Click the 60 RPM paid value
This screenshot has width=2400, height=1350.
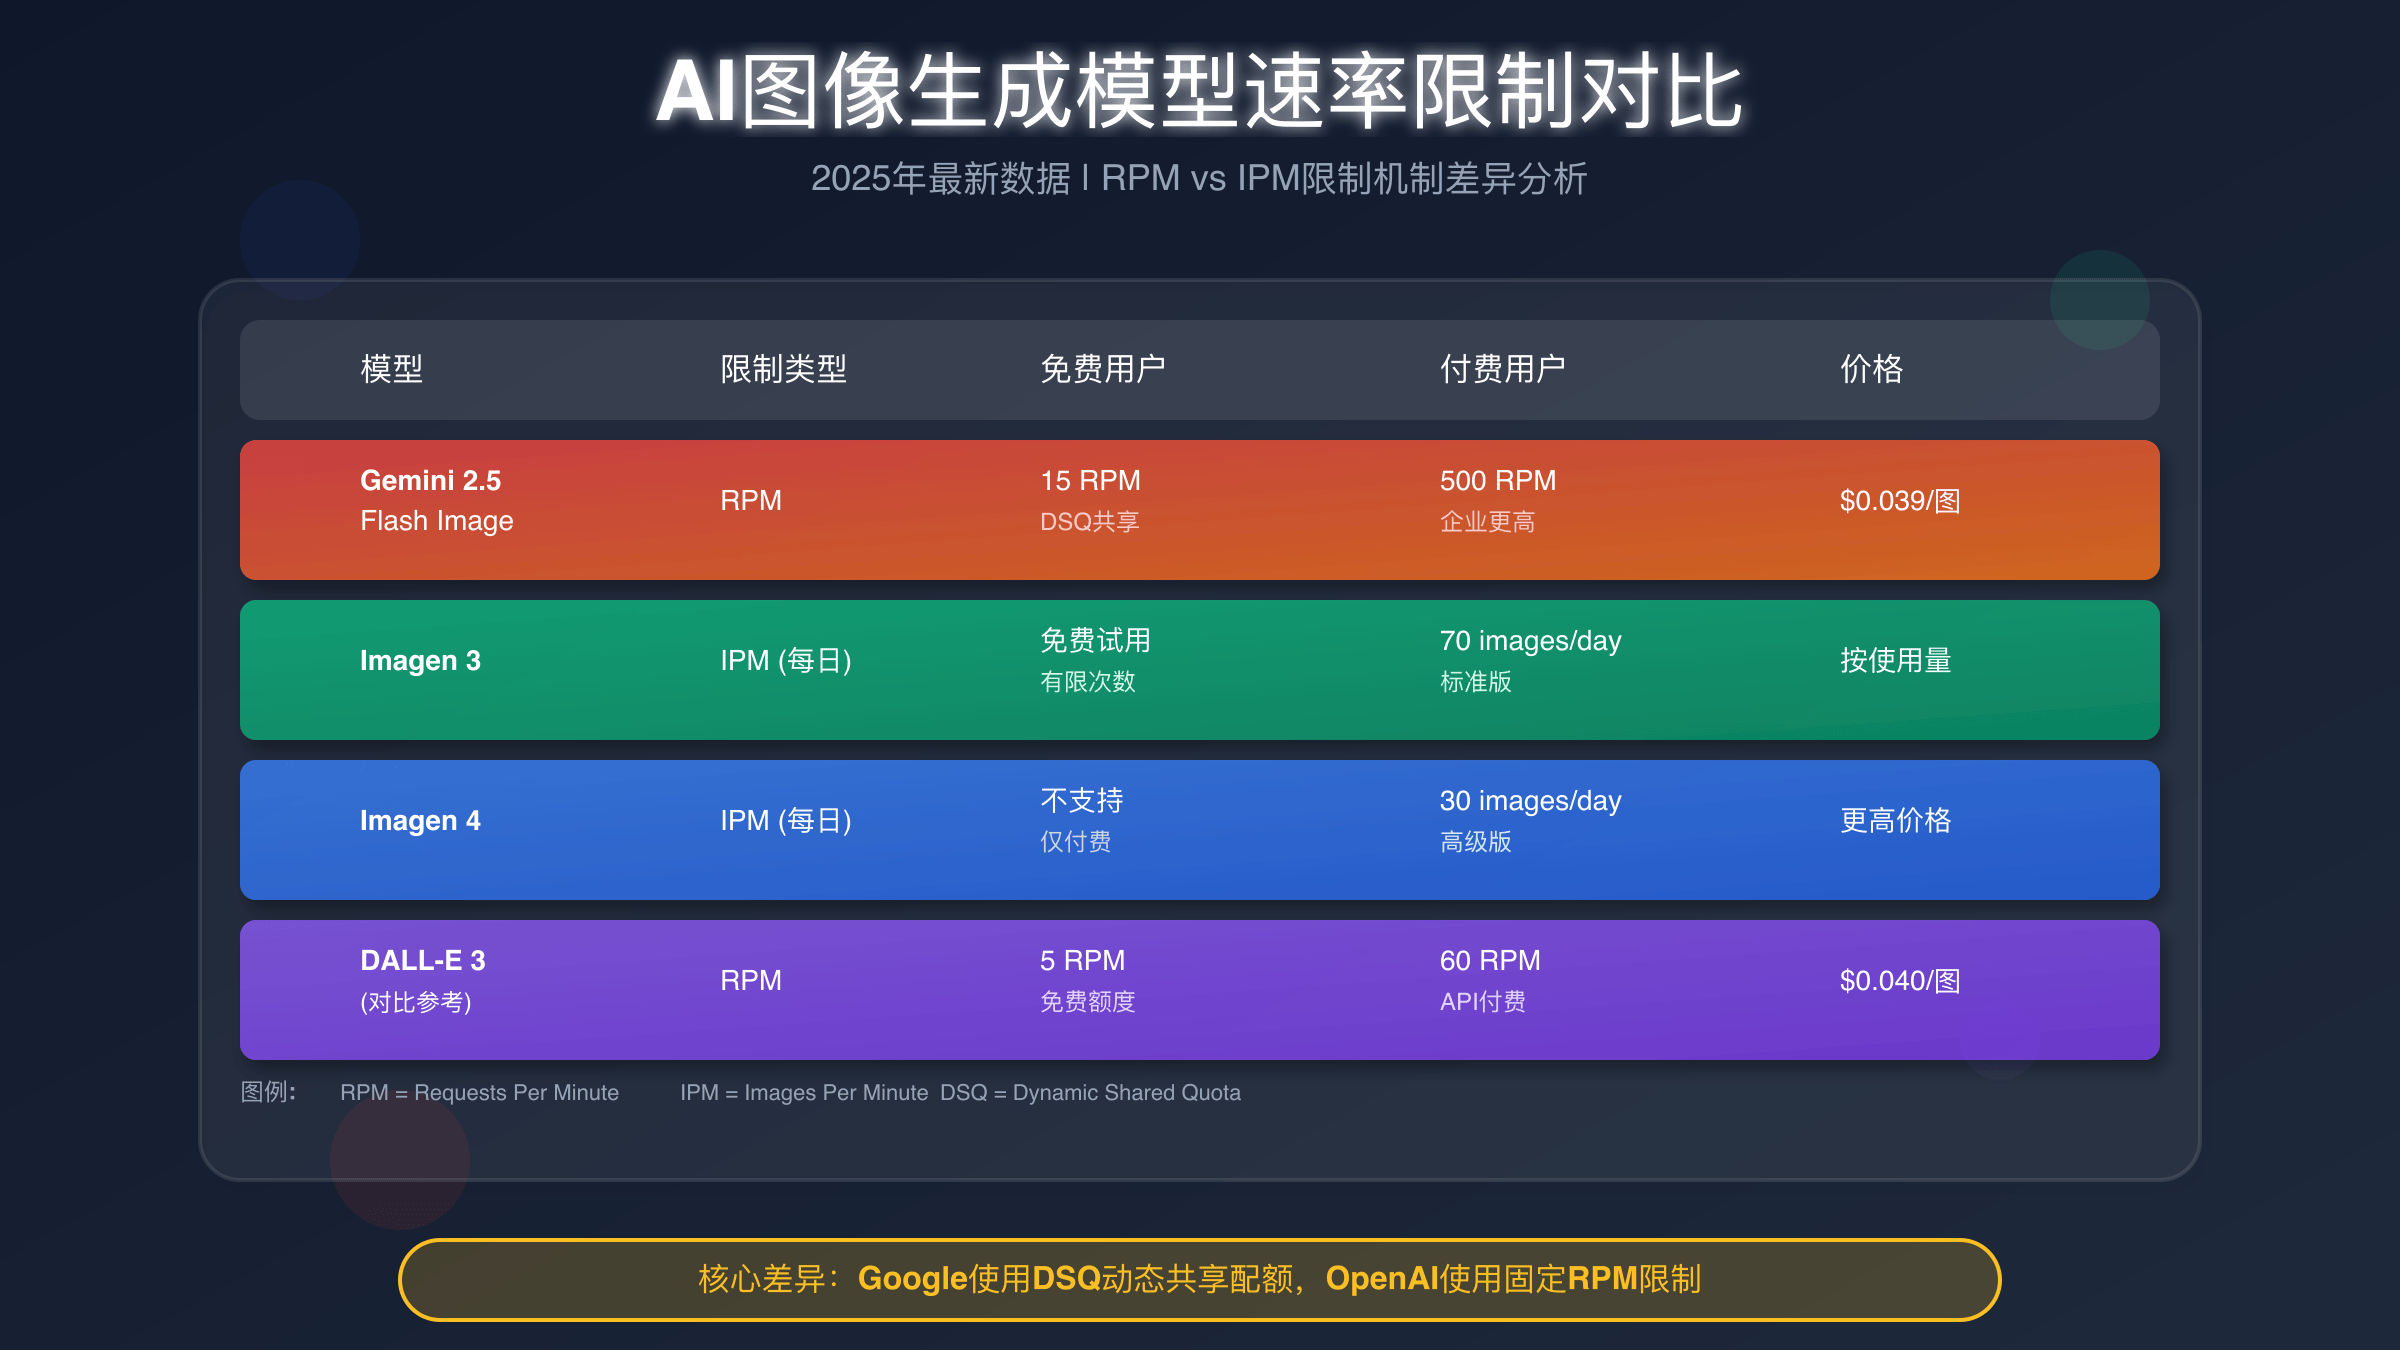click(x=1490, y=960)
